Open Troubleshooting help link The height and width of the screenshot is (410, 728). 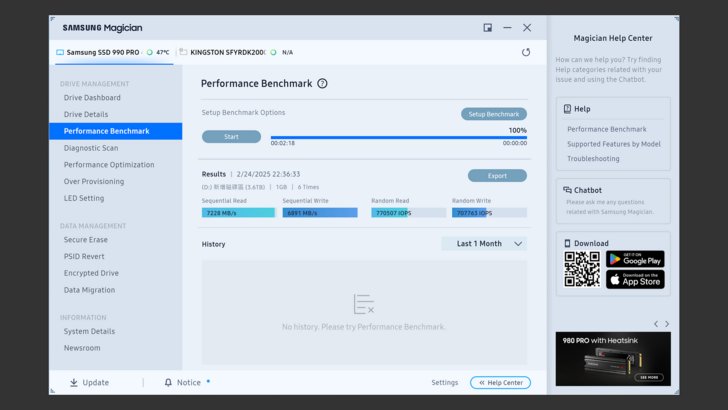click(593, 158)
